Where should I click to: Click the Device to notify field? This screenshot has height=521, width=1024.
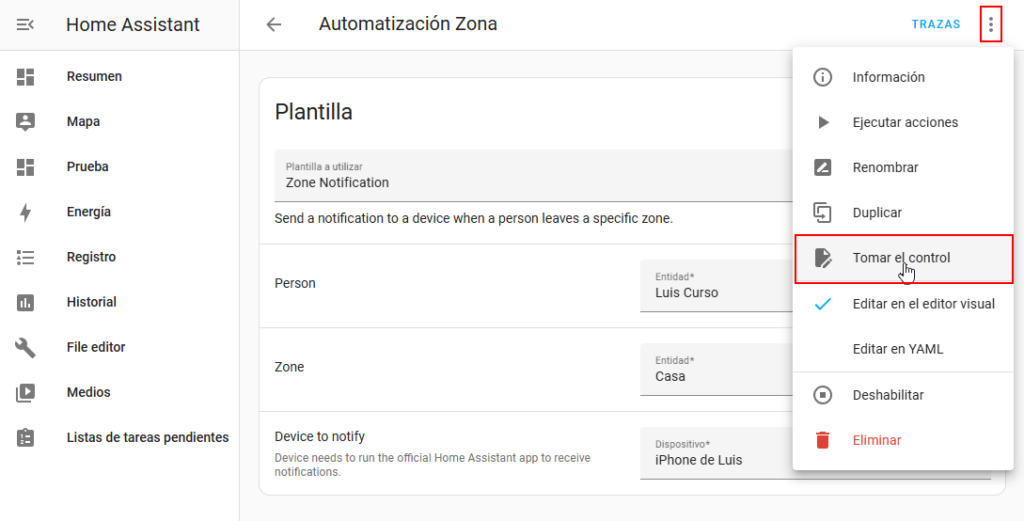tap(716, 453)
